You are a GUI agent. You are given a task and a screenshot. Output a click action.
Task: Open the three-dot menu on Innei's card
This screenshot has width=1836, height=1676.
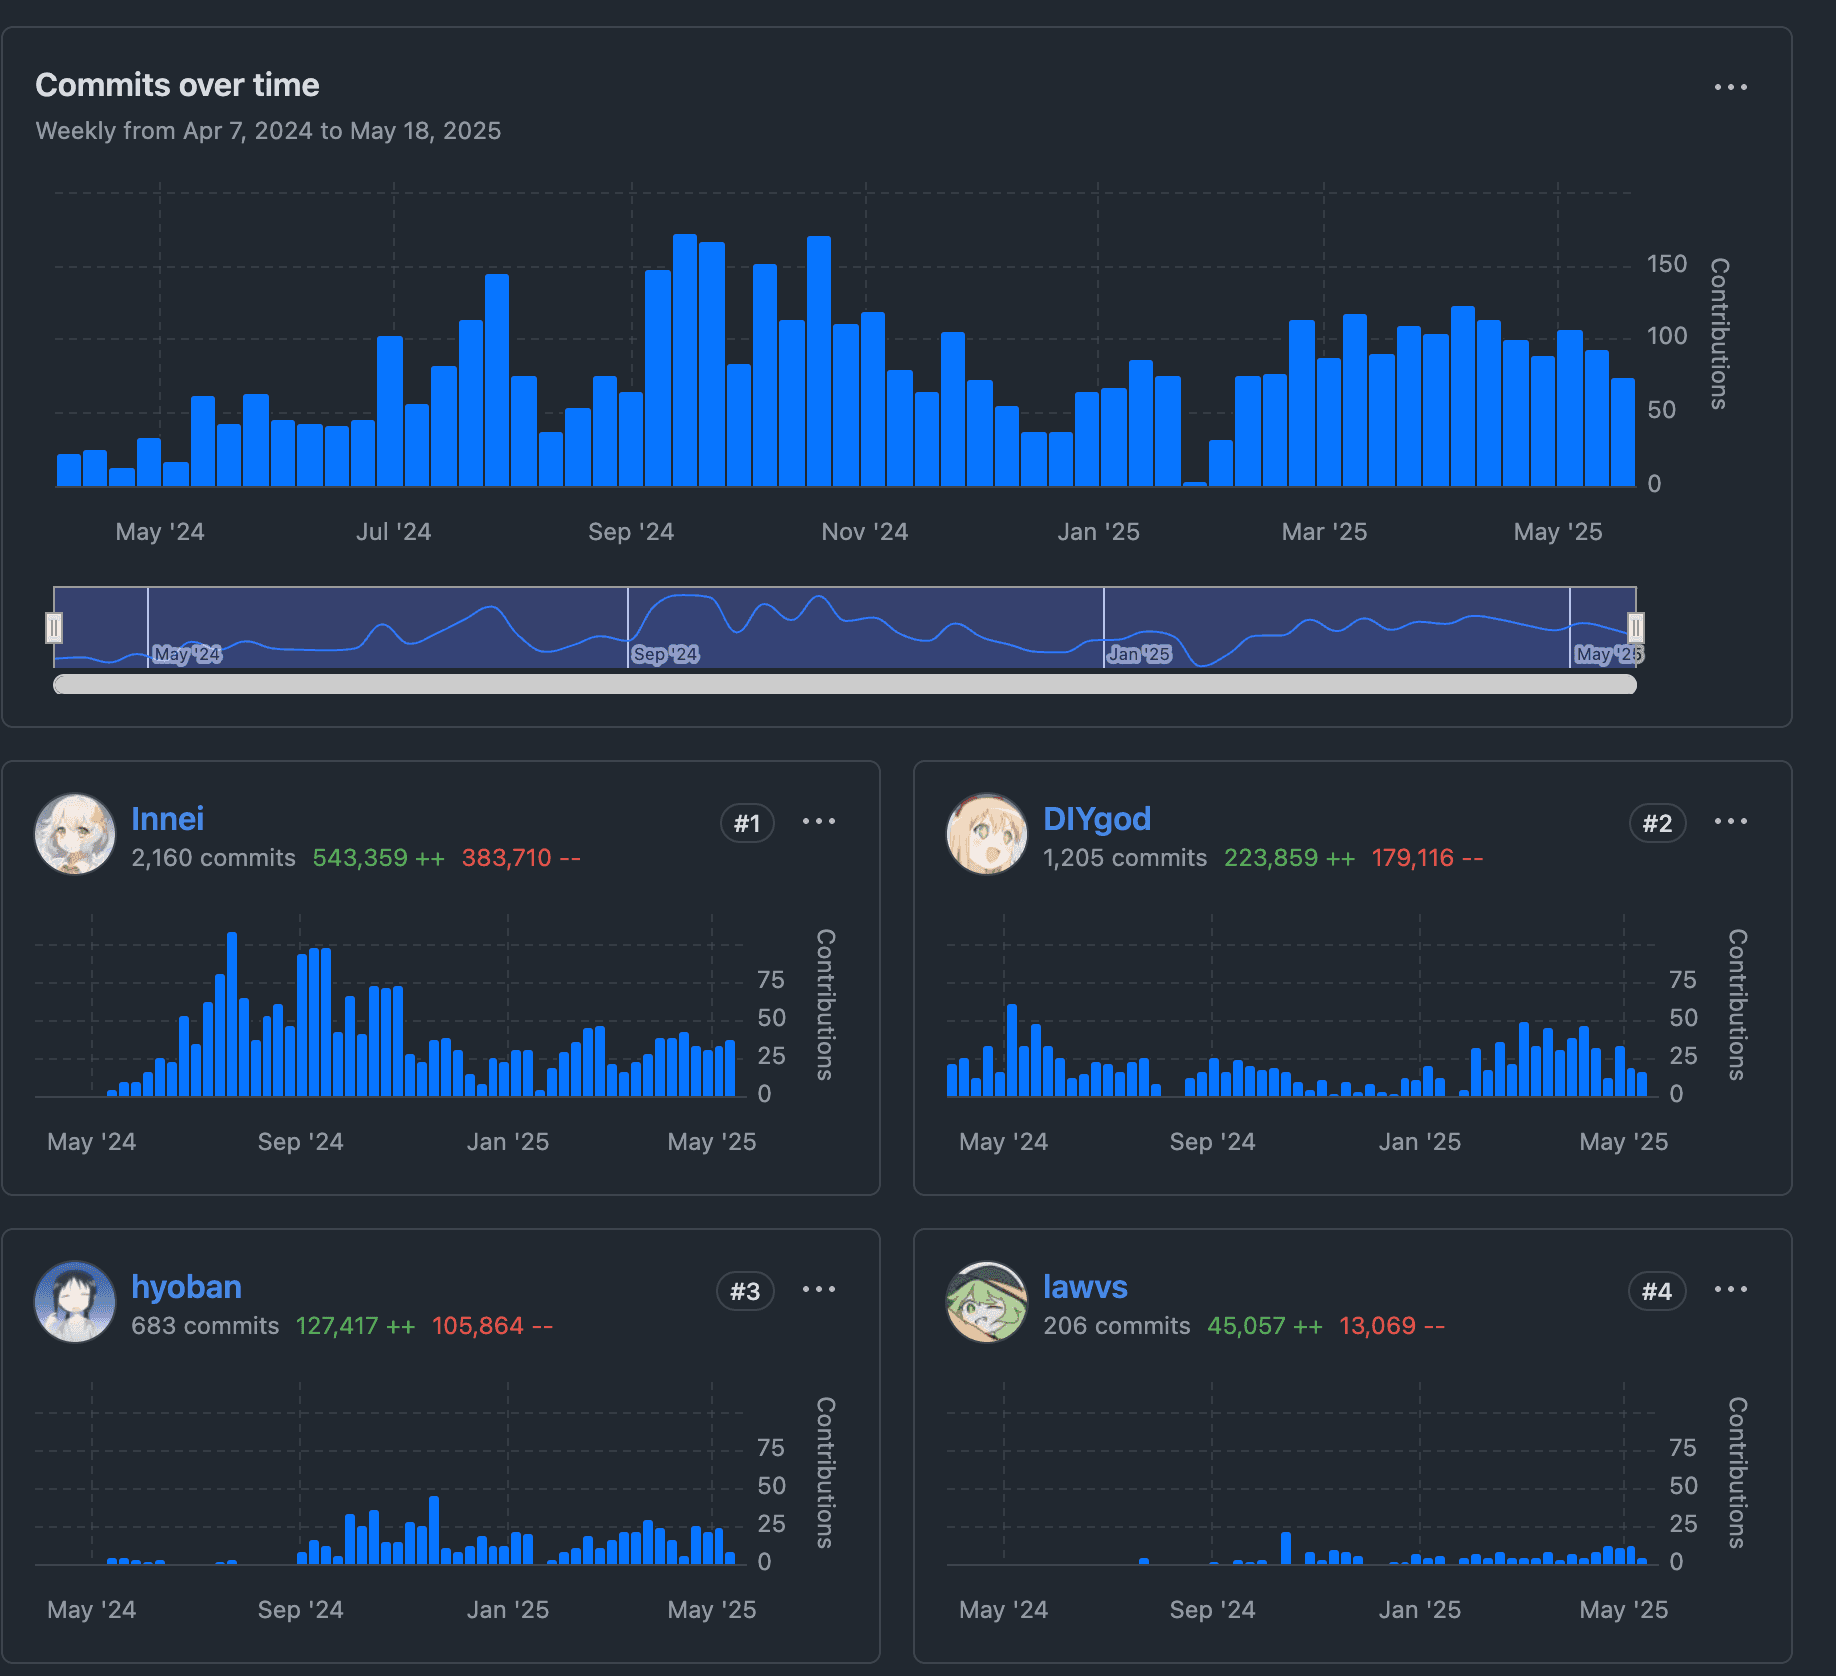pos(818,822)
